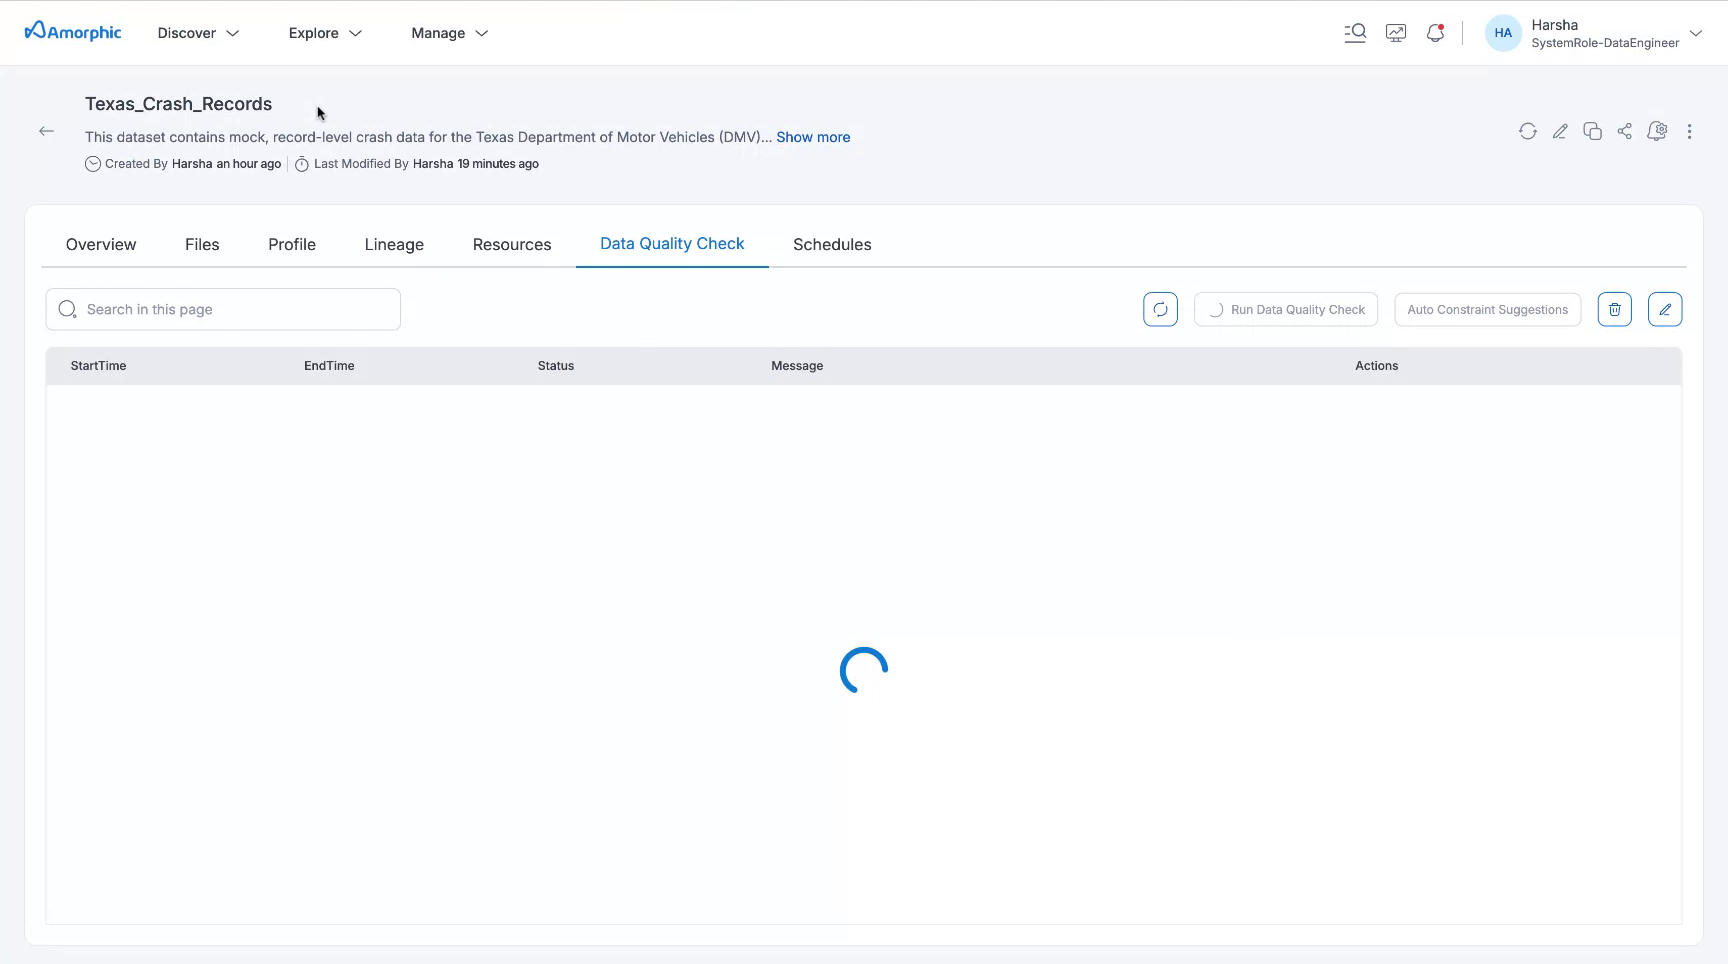The image size is (1728, 964).
Task: Open dataset notification settings
Action: (1657, 131)
